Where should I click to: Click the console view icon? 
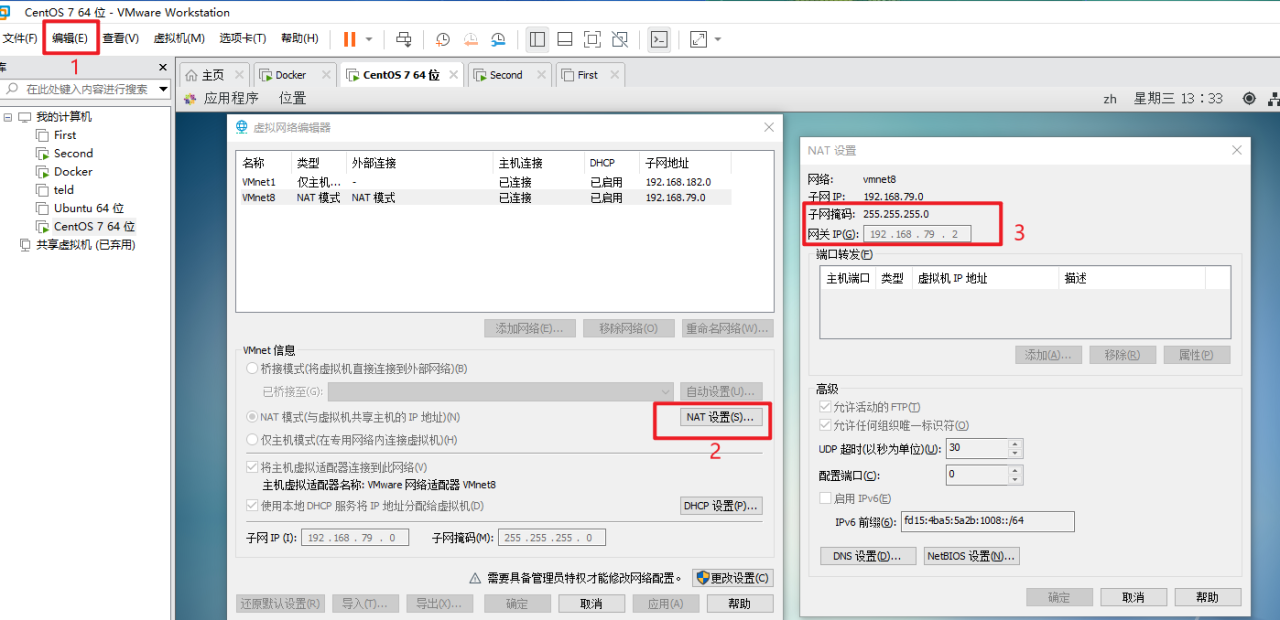point(659,39)
